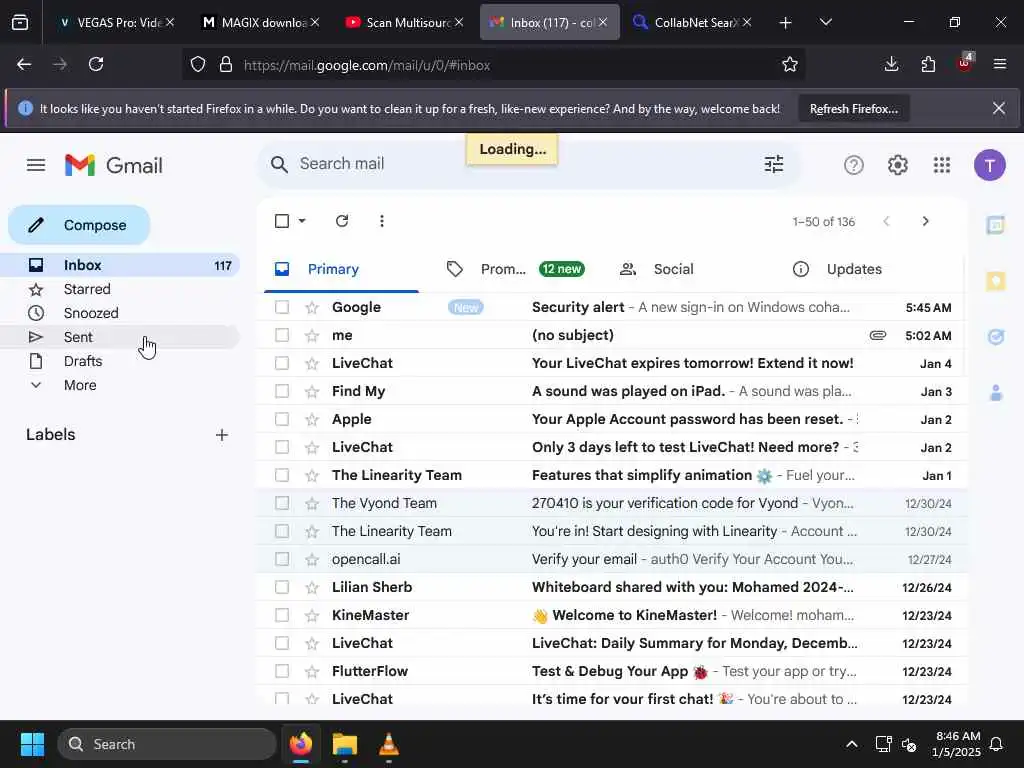This screenshot has height=768, width=1024.
Task: Open the Keep side panel icon
Action: [995, 281]
